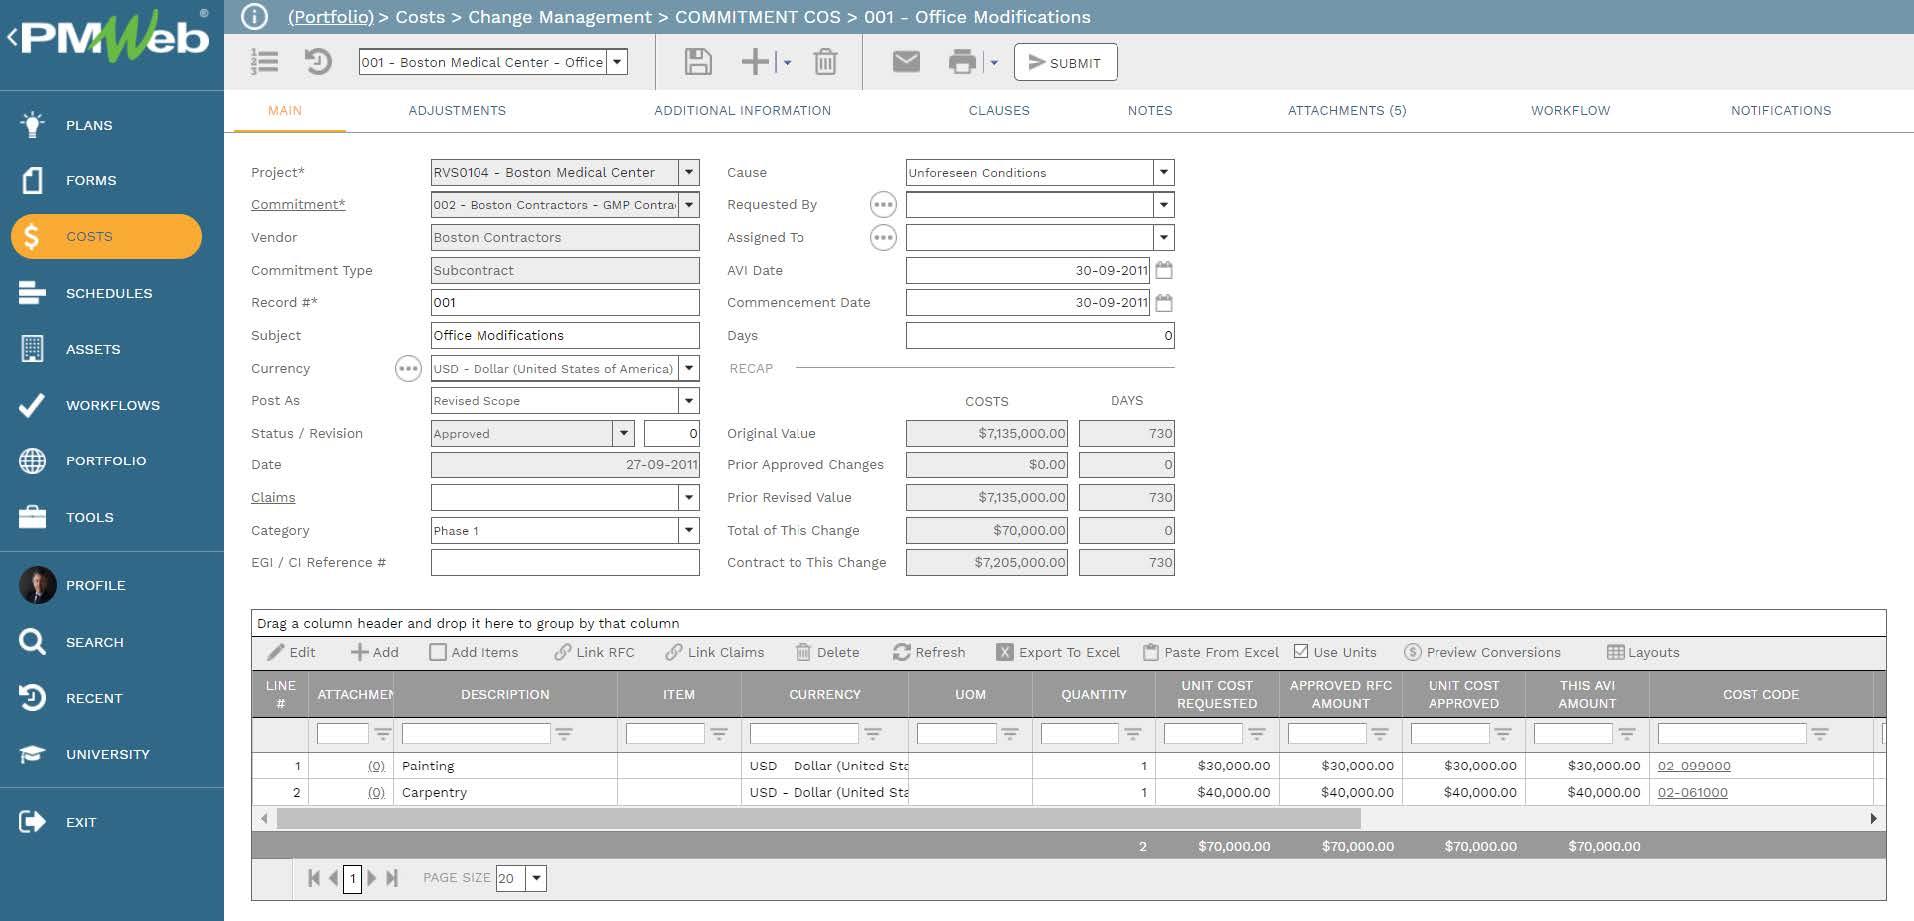This screenshot has height=921, width=1914.
Task: Toggle the Use Units checkbox
Action: tap(1301, 651)
